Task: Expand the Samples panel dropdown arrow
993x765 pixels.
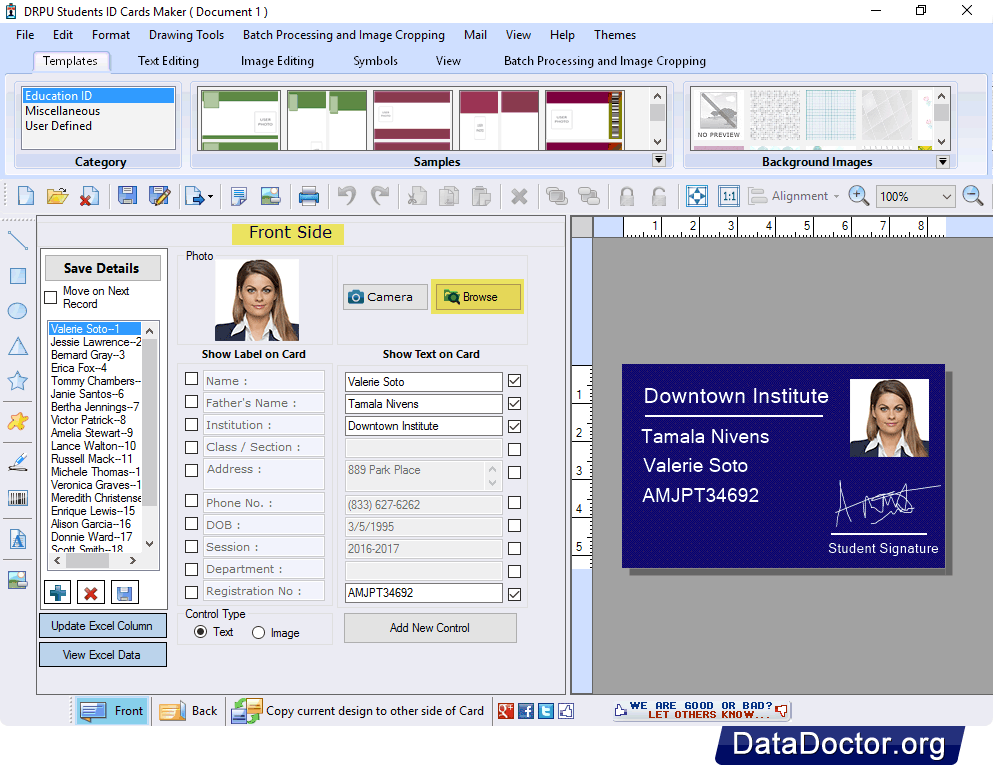Action: pos(659,160)
